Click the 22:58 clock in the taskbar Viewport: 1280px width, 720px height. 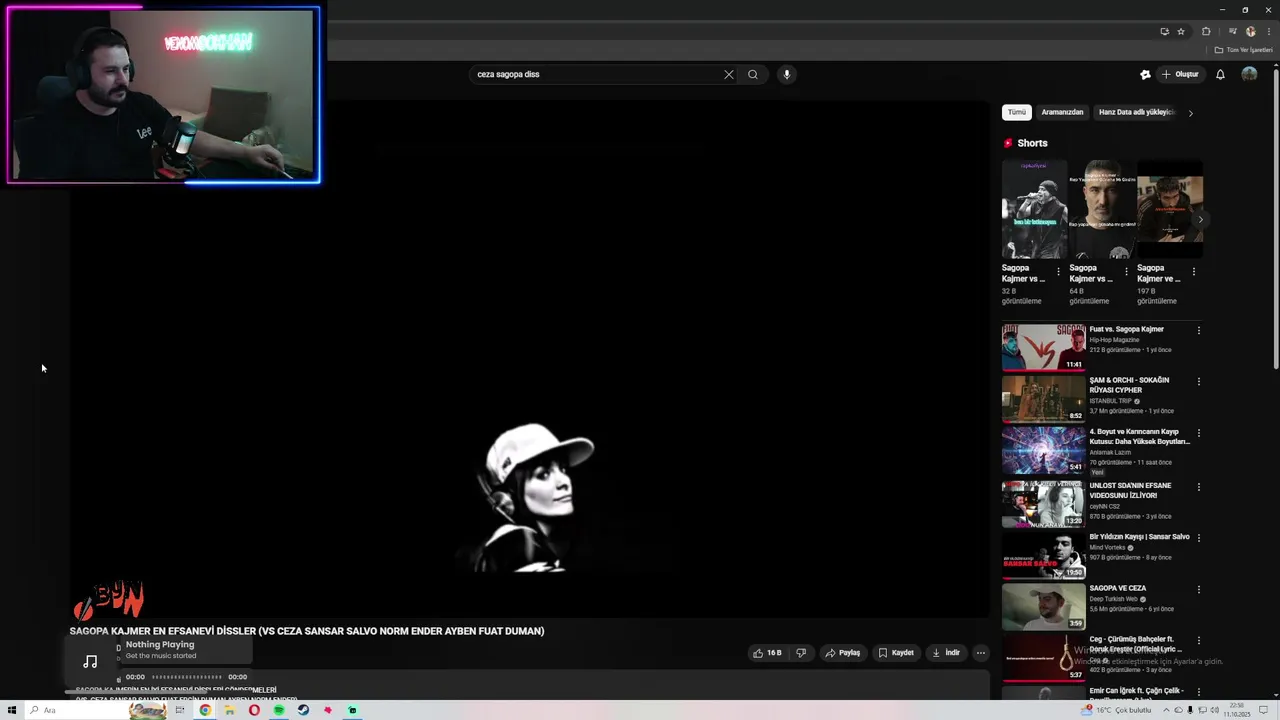point(1236,710)
